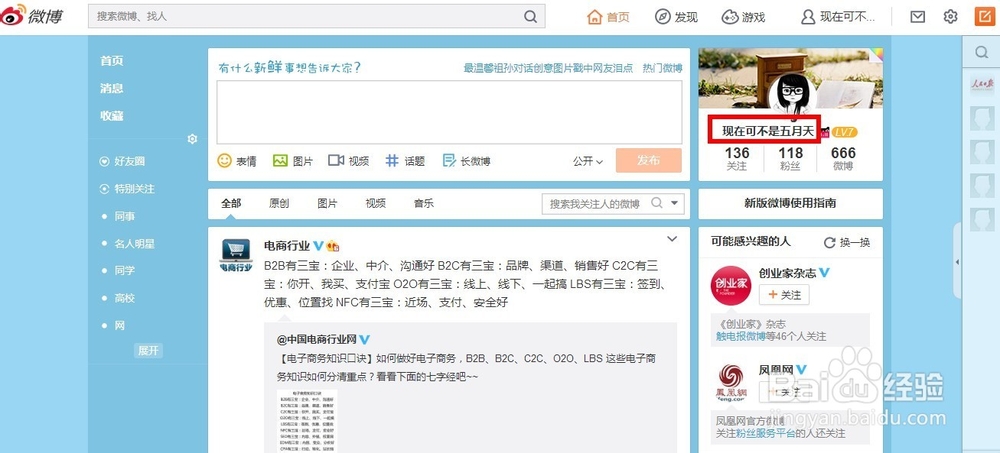Viewport: 1000px width, 453px height.
Task: Open the arrow menu on 电商行业 post
Action: (x=672, y=239)
